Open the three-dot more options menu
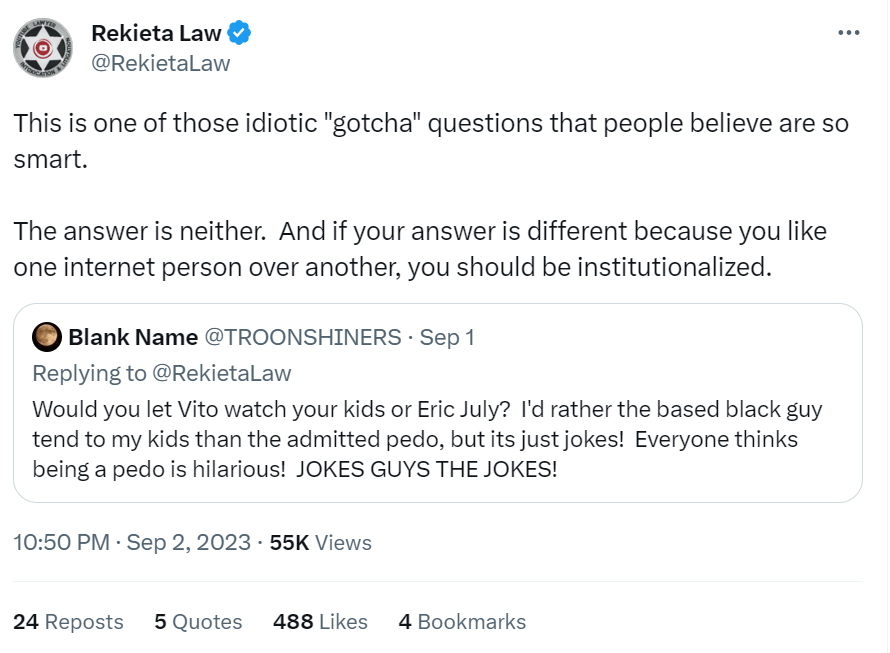 click(x=849, y=33)
